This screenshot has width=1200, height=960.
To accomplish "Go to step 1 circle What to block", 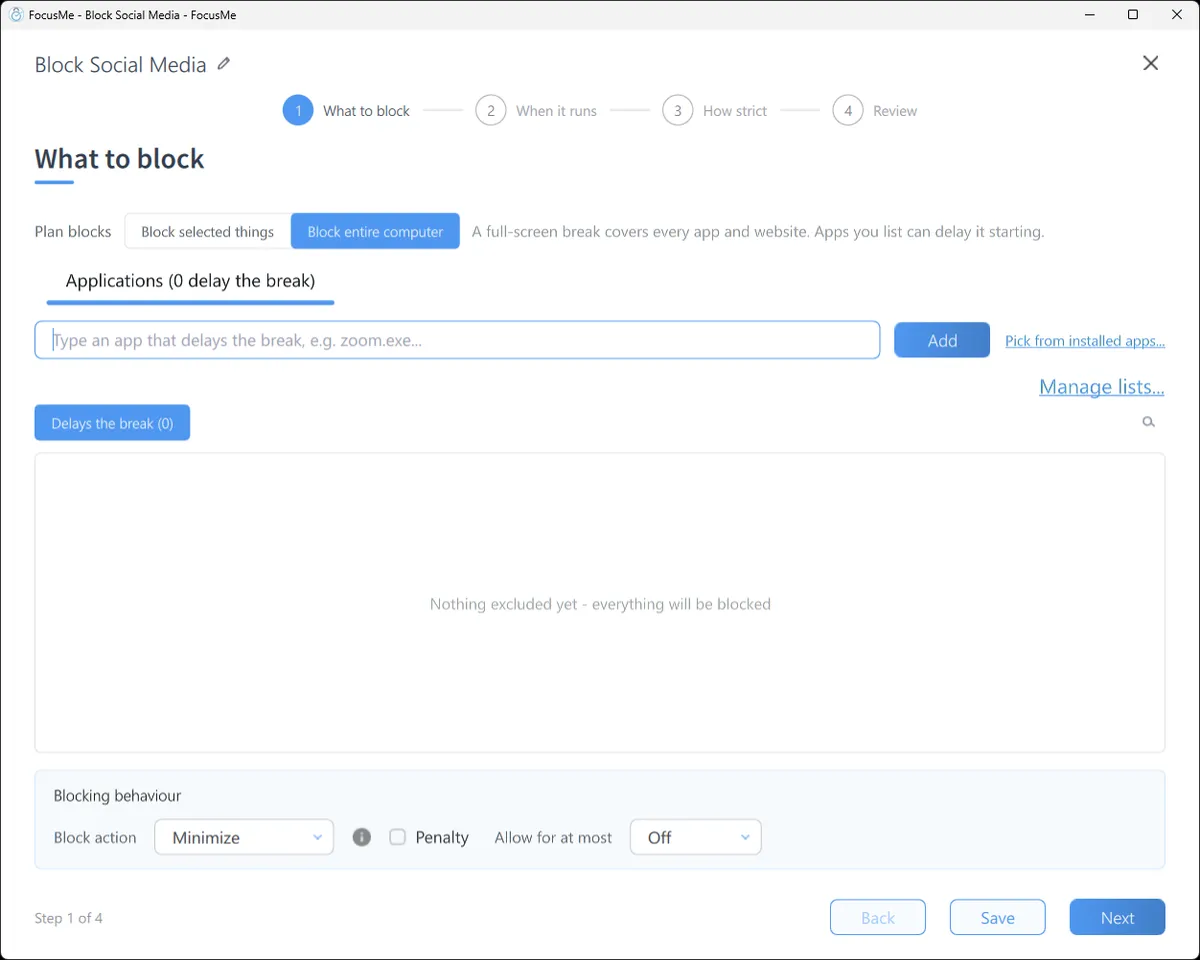I will tap(298, 110).
